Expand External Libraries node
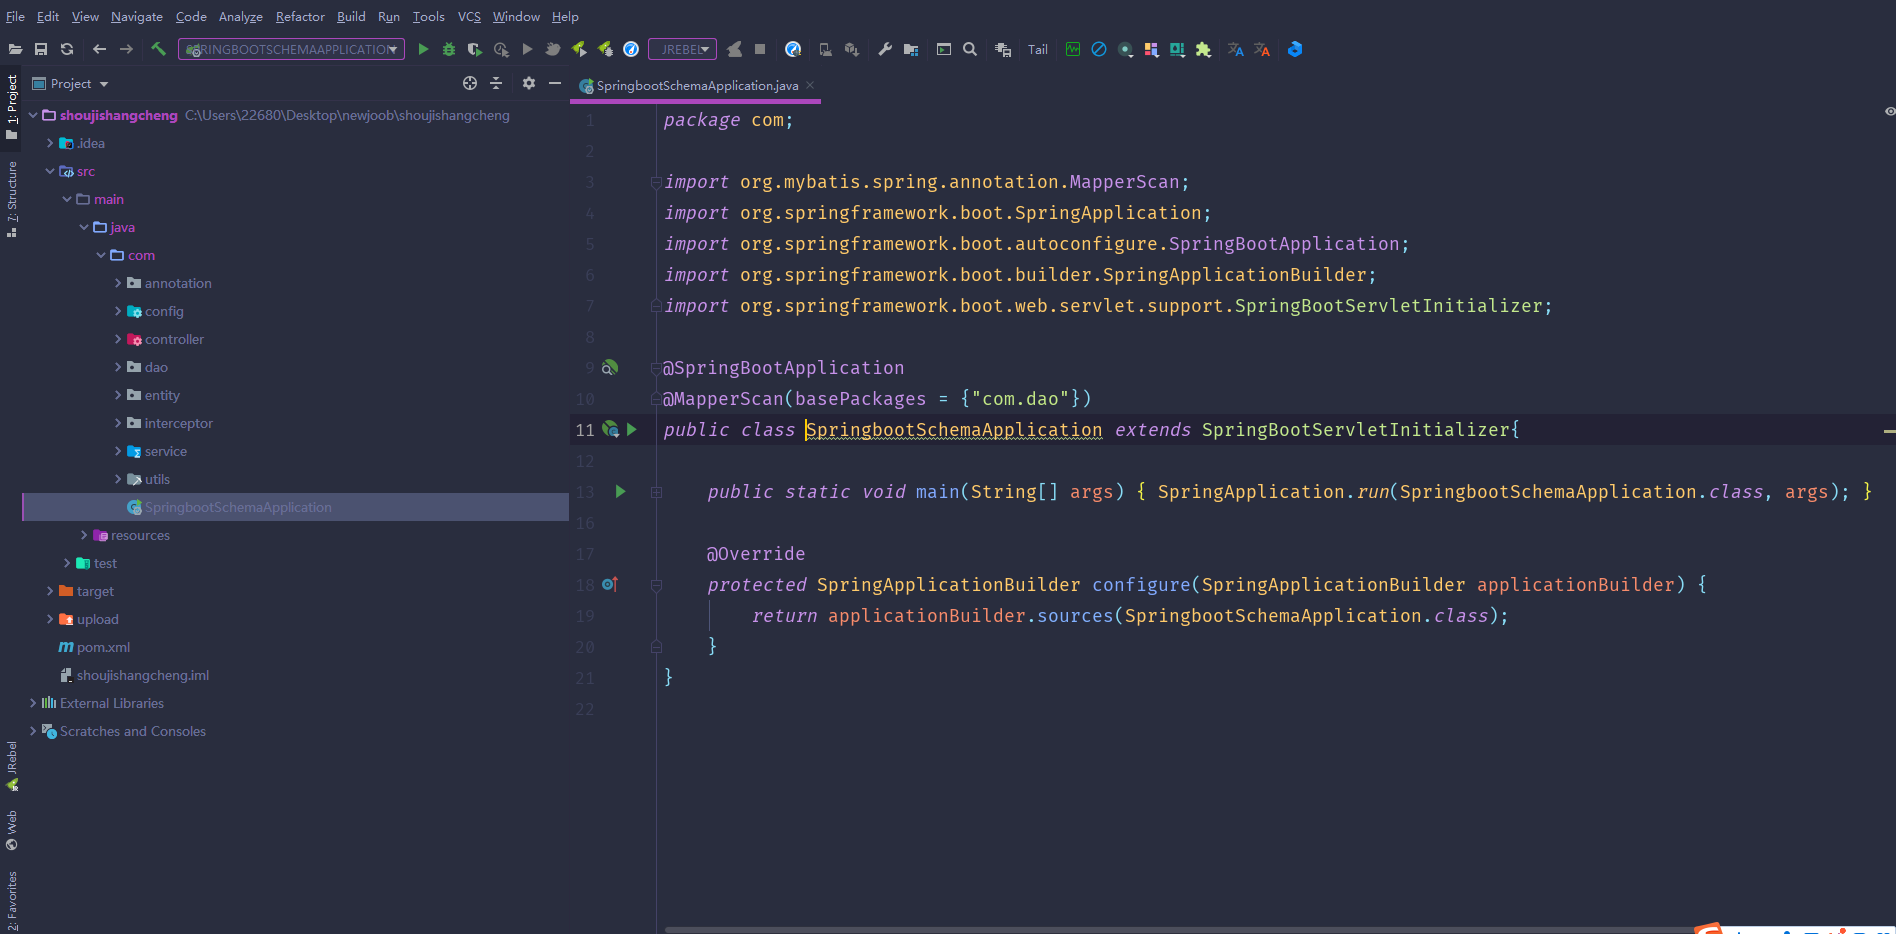The width and height of the screenshot is (1896, 934). [x=33, y=703]
